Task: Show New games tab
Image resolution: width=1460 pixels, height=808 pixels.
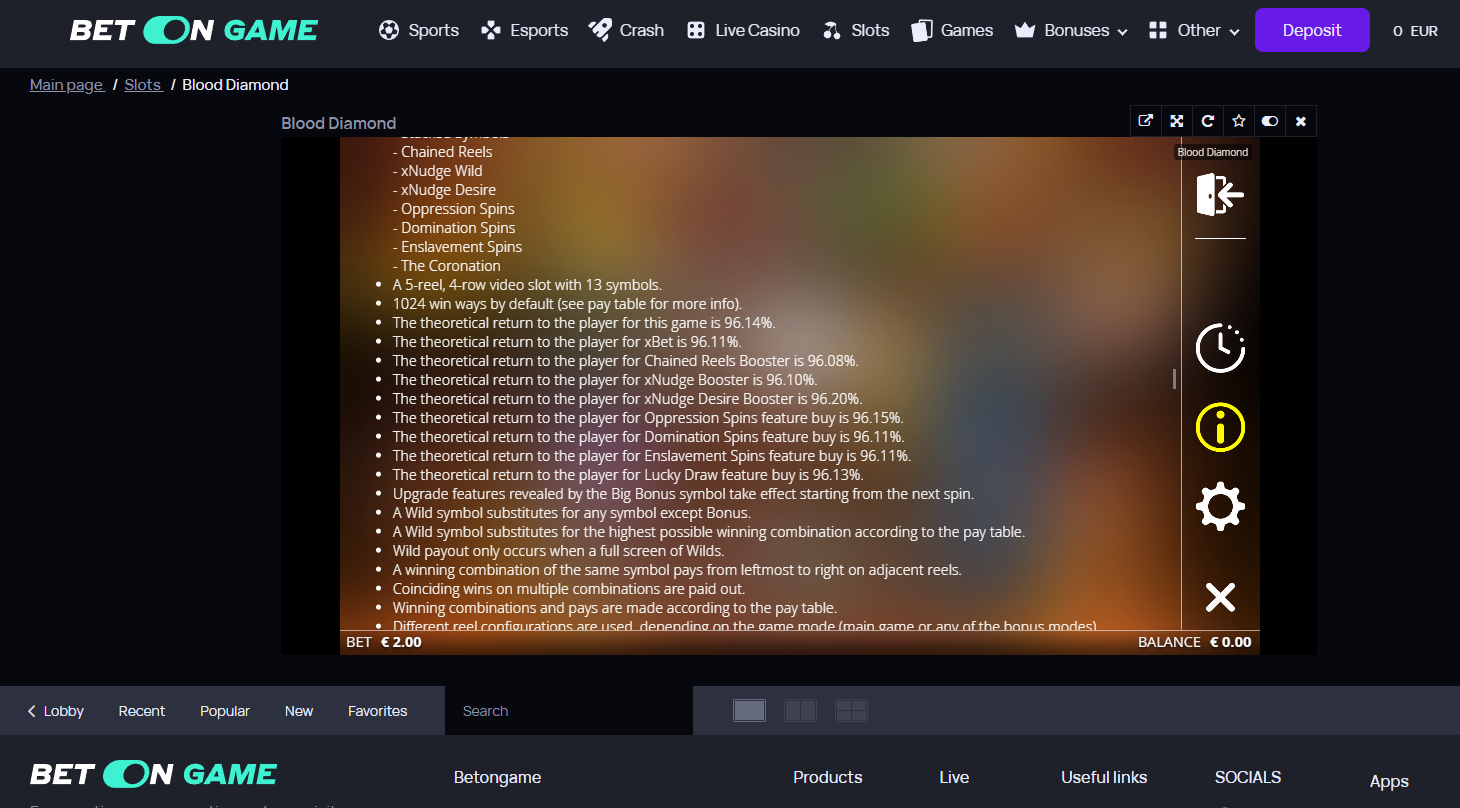Action: pyautogui.click(x=299, y=711)
